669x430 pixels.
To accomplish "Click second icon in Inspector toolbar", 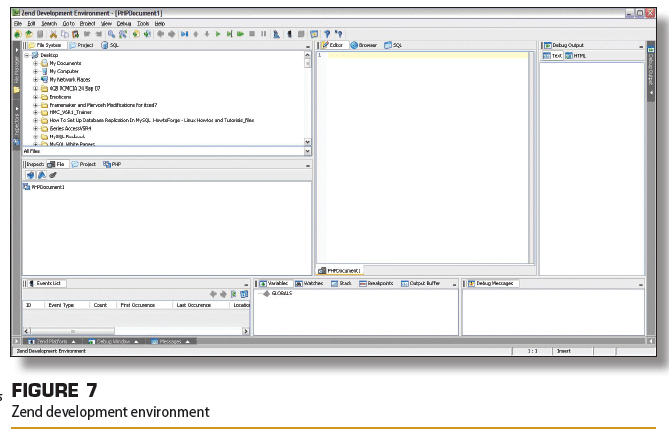I will click(x=42, y=175).
